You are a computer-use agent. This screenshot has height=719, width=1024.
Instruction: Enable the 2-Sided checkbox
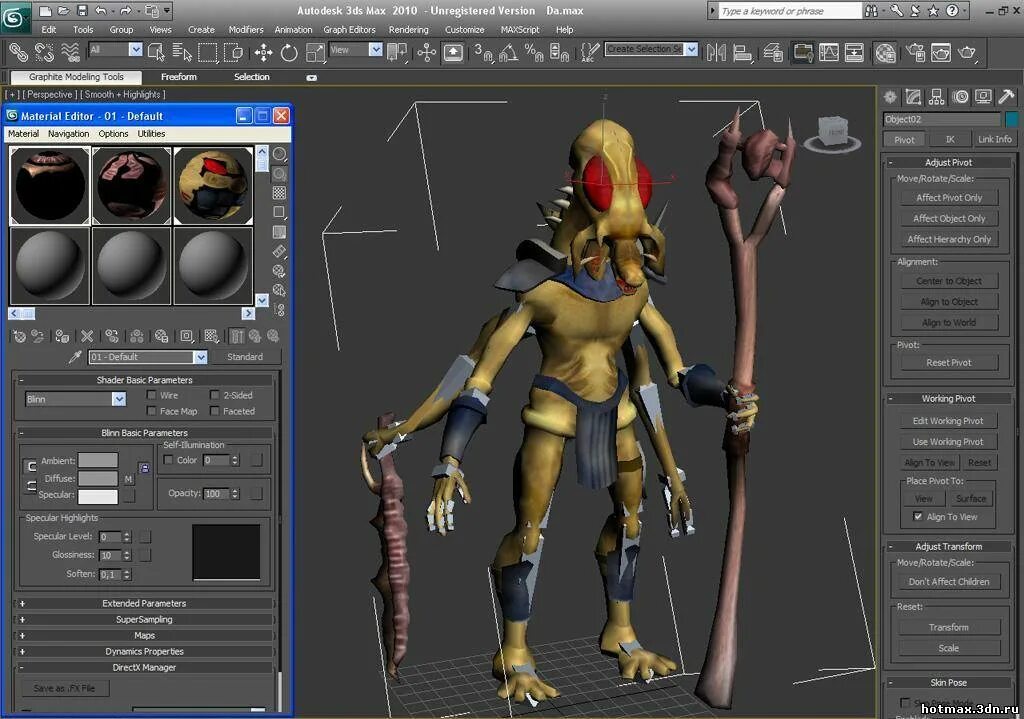click(x=214, y=395)
